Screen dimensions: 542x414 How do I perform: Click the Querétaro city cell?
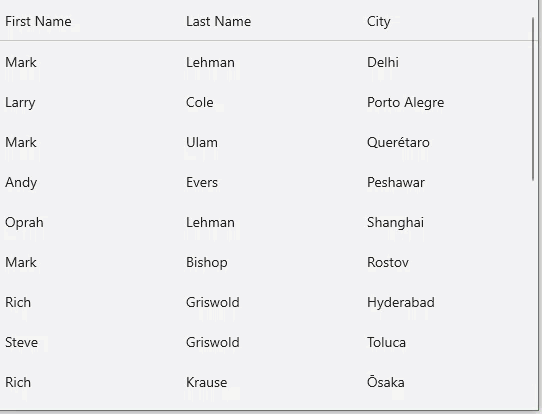click(x=398, y=142)
